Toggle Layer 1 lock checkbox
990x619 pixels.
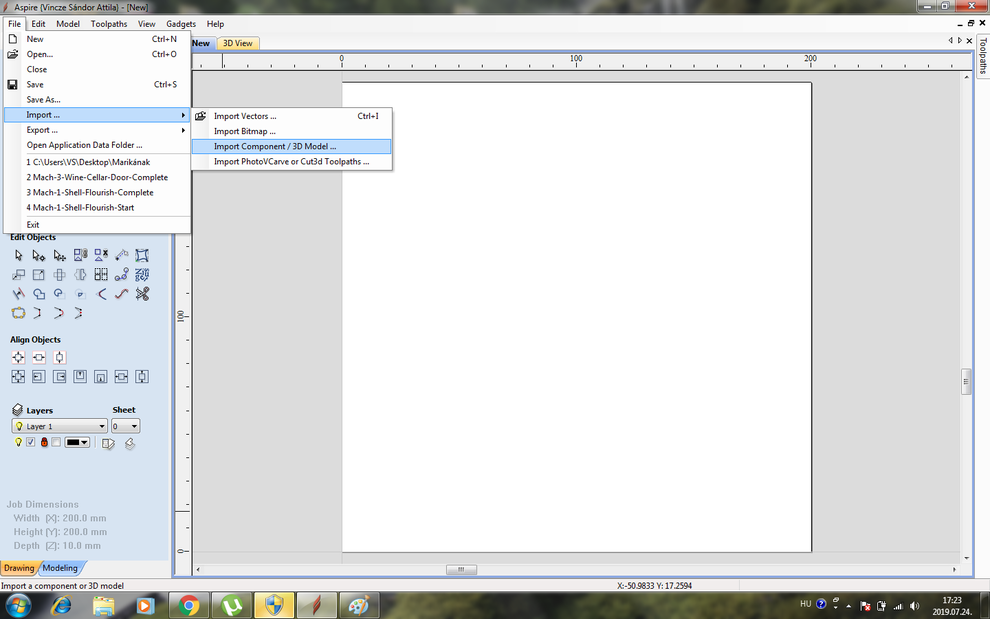56,442
